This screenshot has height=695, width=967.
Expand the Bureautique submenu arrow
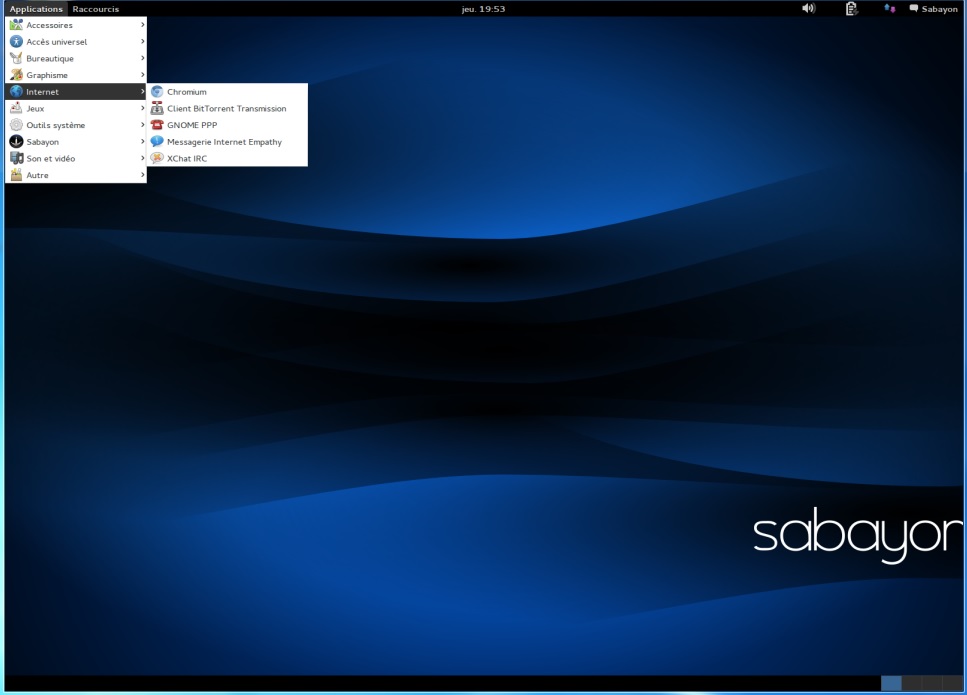[x=142, y=58]
